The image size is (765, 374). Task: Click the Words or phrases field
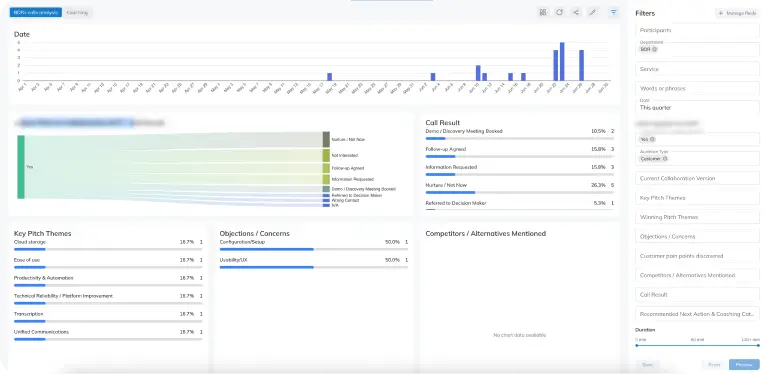point(697,89)
